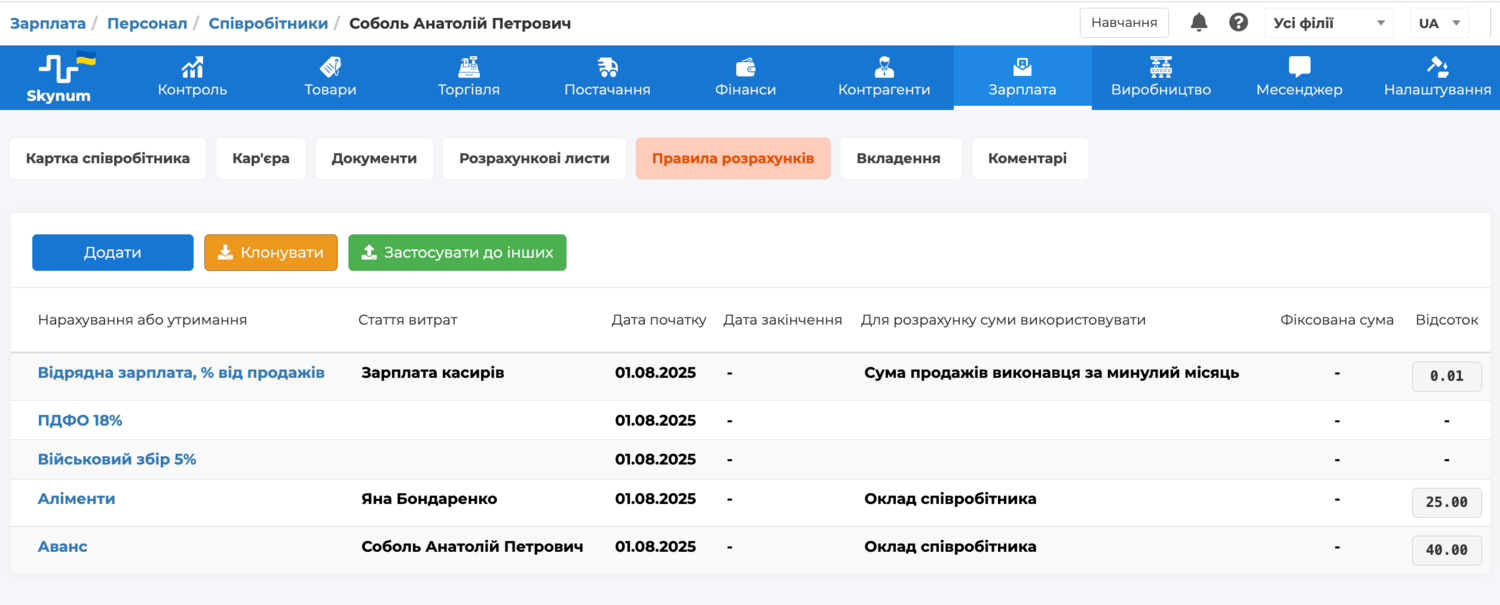Select the Кар'єра tab
The width and height of the screenshot is (1500, 605).
pyautogui.click(x=261, y=158)
